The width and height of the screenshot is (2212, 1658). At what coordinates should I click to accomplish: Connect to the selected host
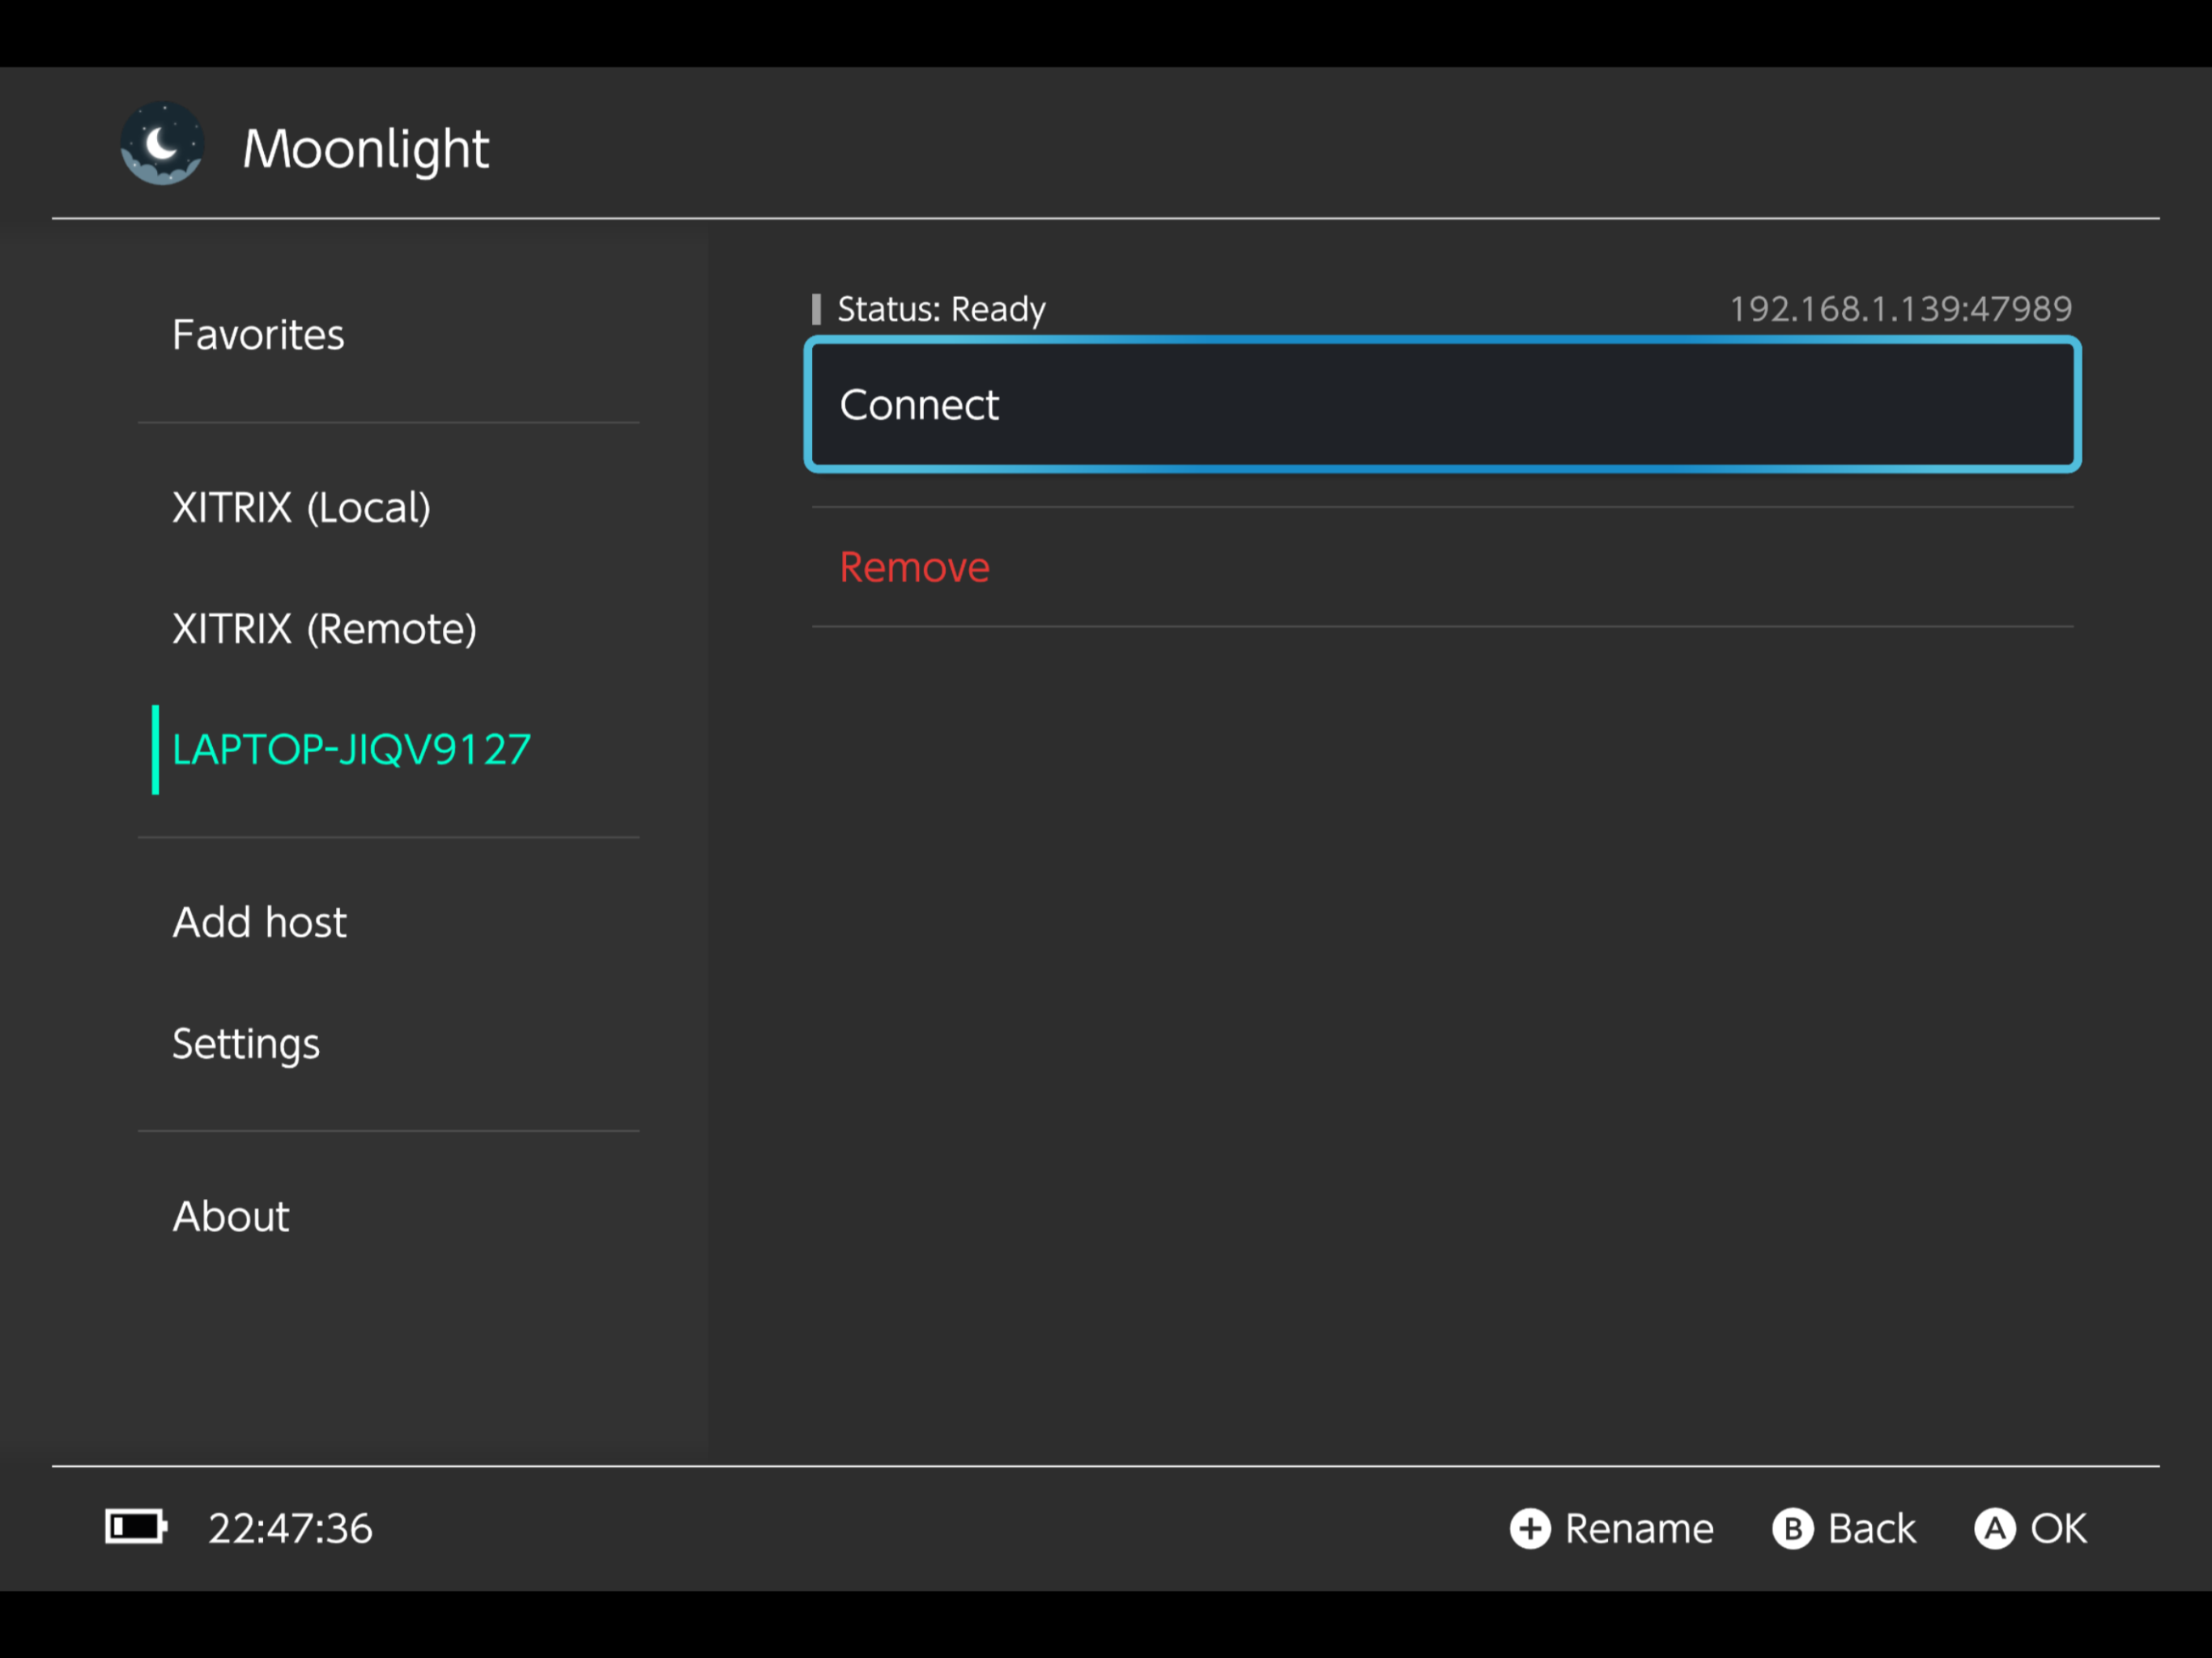pyautogui.click(x=1442, y=405)
